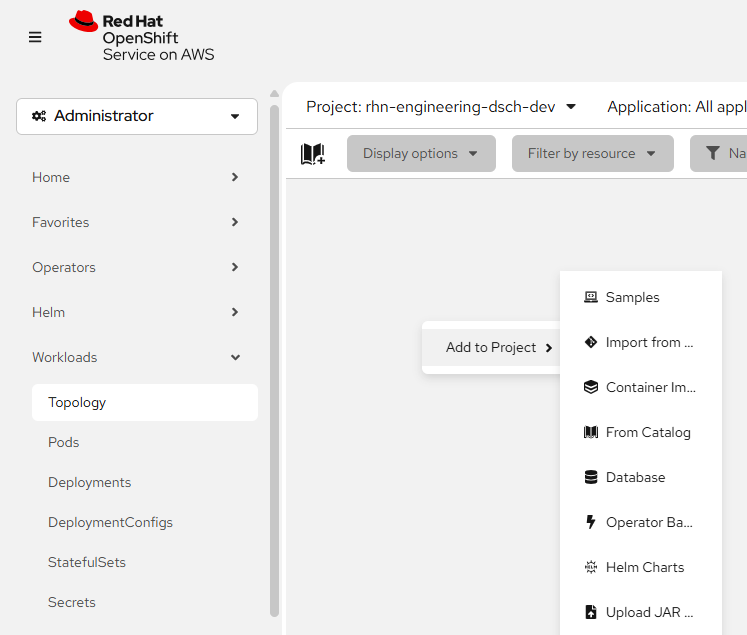
Task: Open the Administrator perspective switcher
Action: point(137,116)
